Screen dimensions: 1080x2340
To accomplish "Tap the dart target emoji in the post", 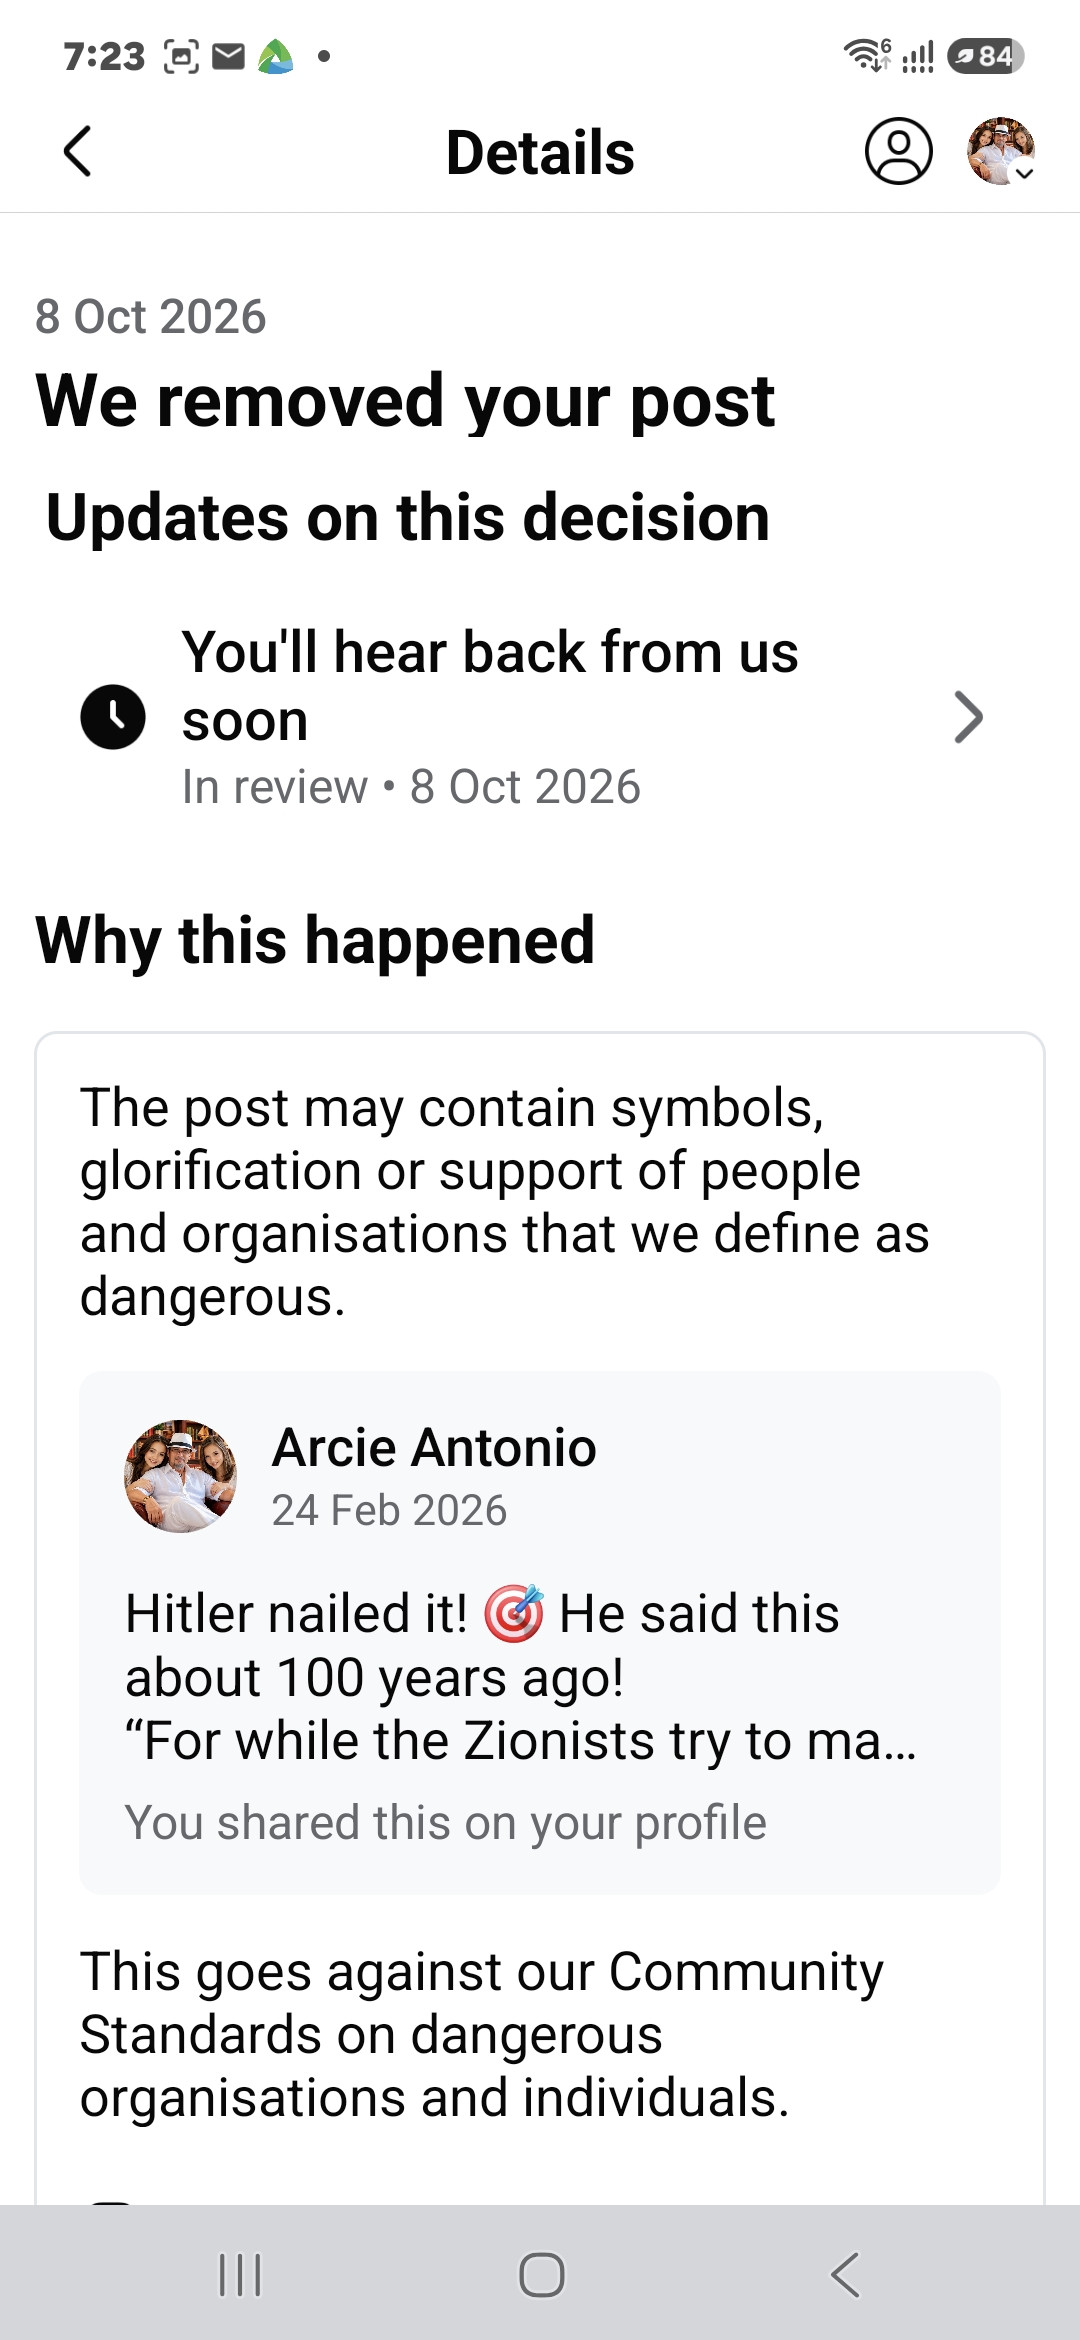I will point(514,1614).
